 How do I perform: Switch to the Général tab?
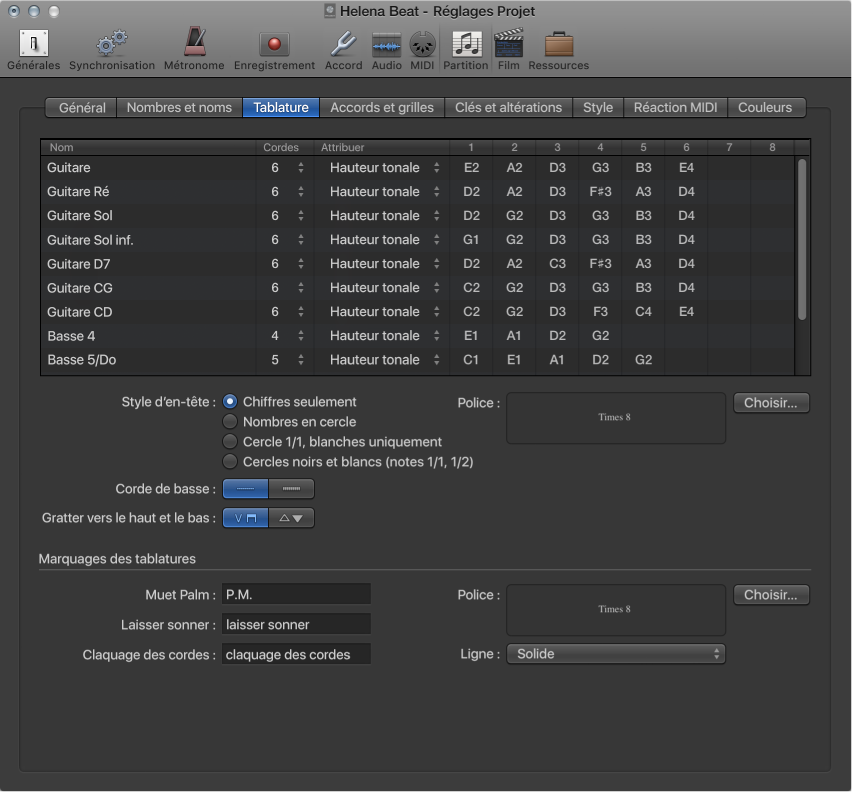[x=82, y=107]
